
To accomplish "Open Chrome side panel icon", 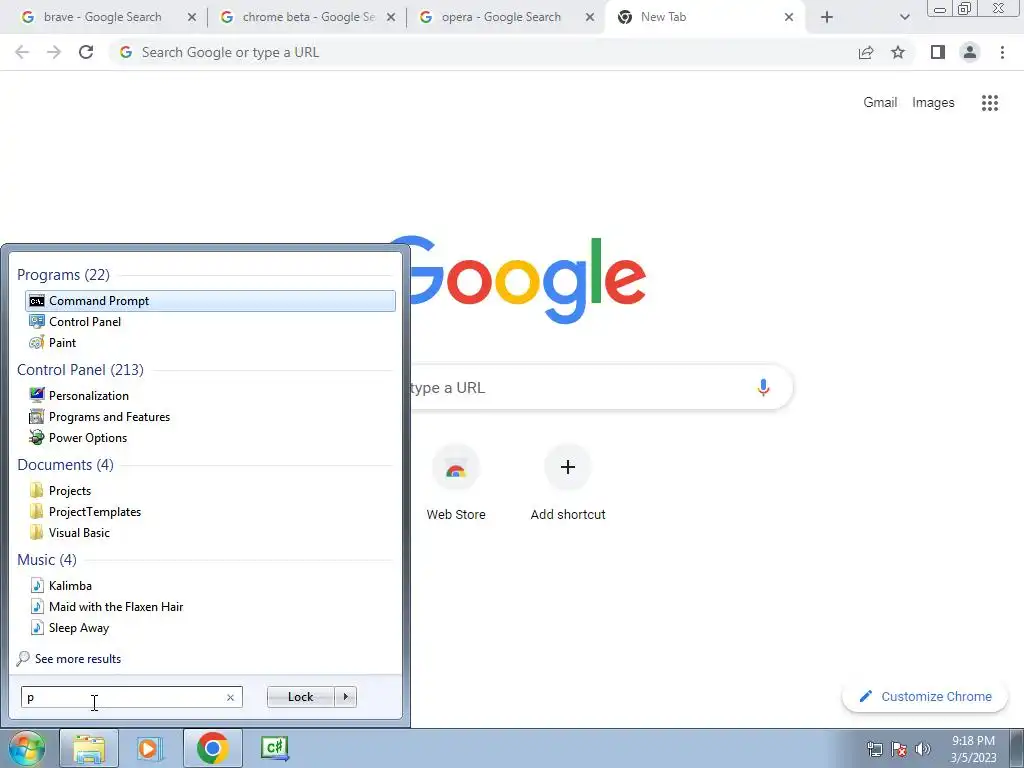I will [938, 52].
